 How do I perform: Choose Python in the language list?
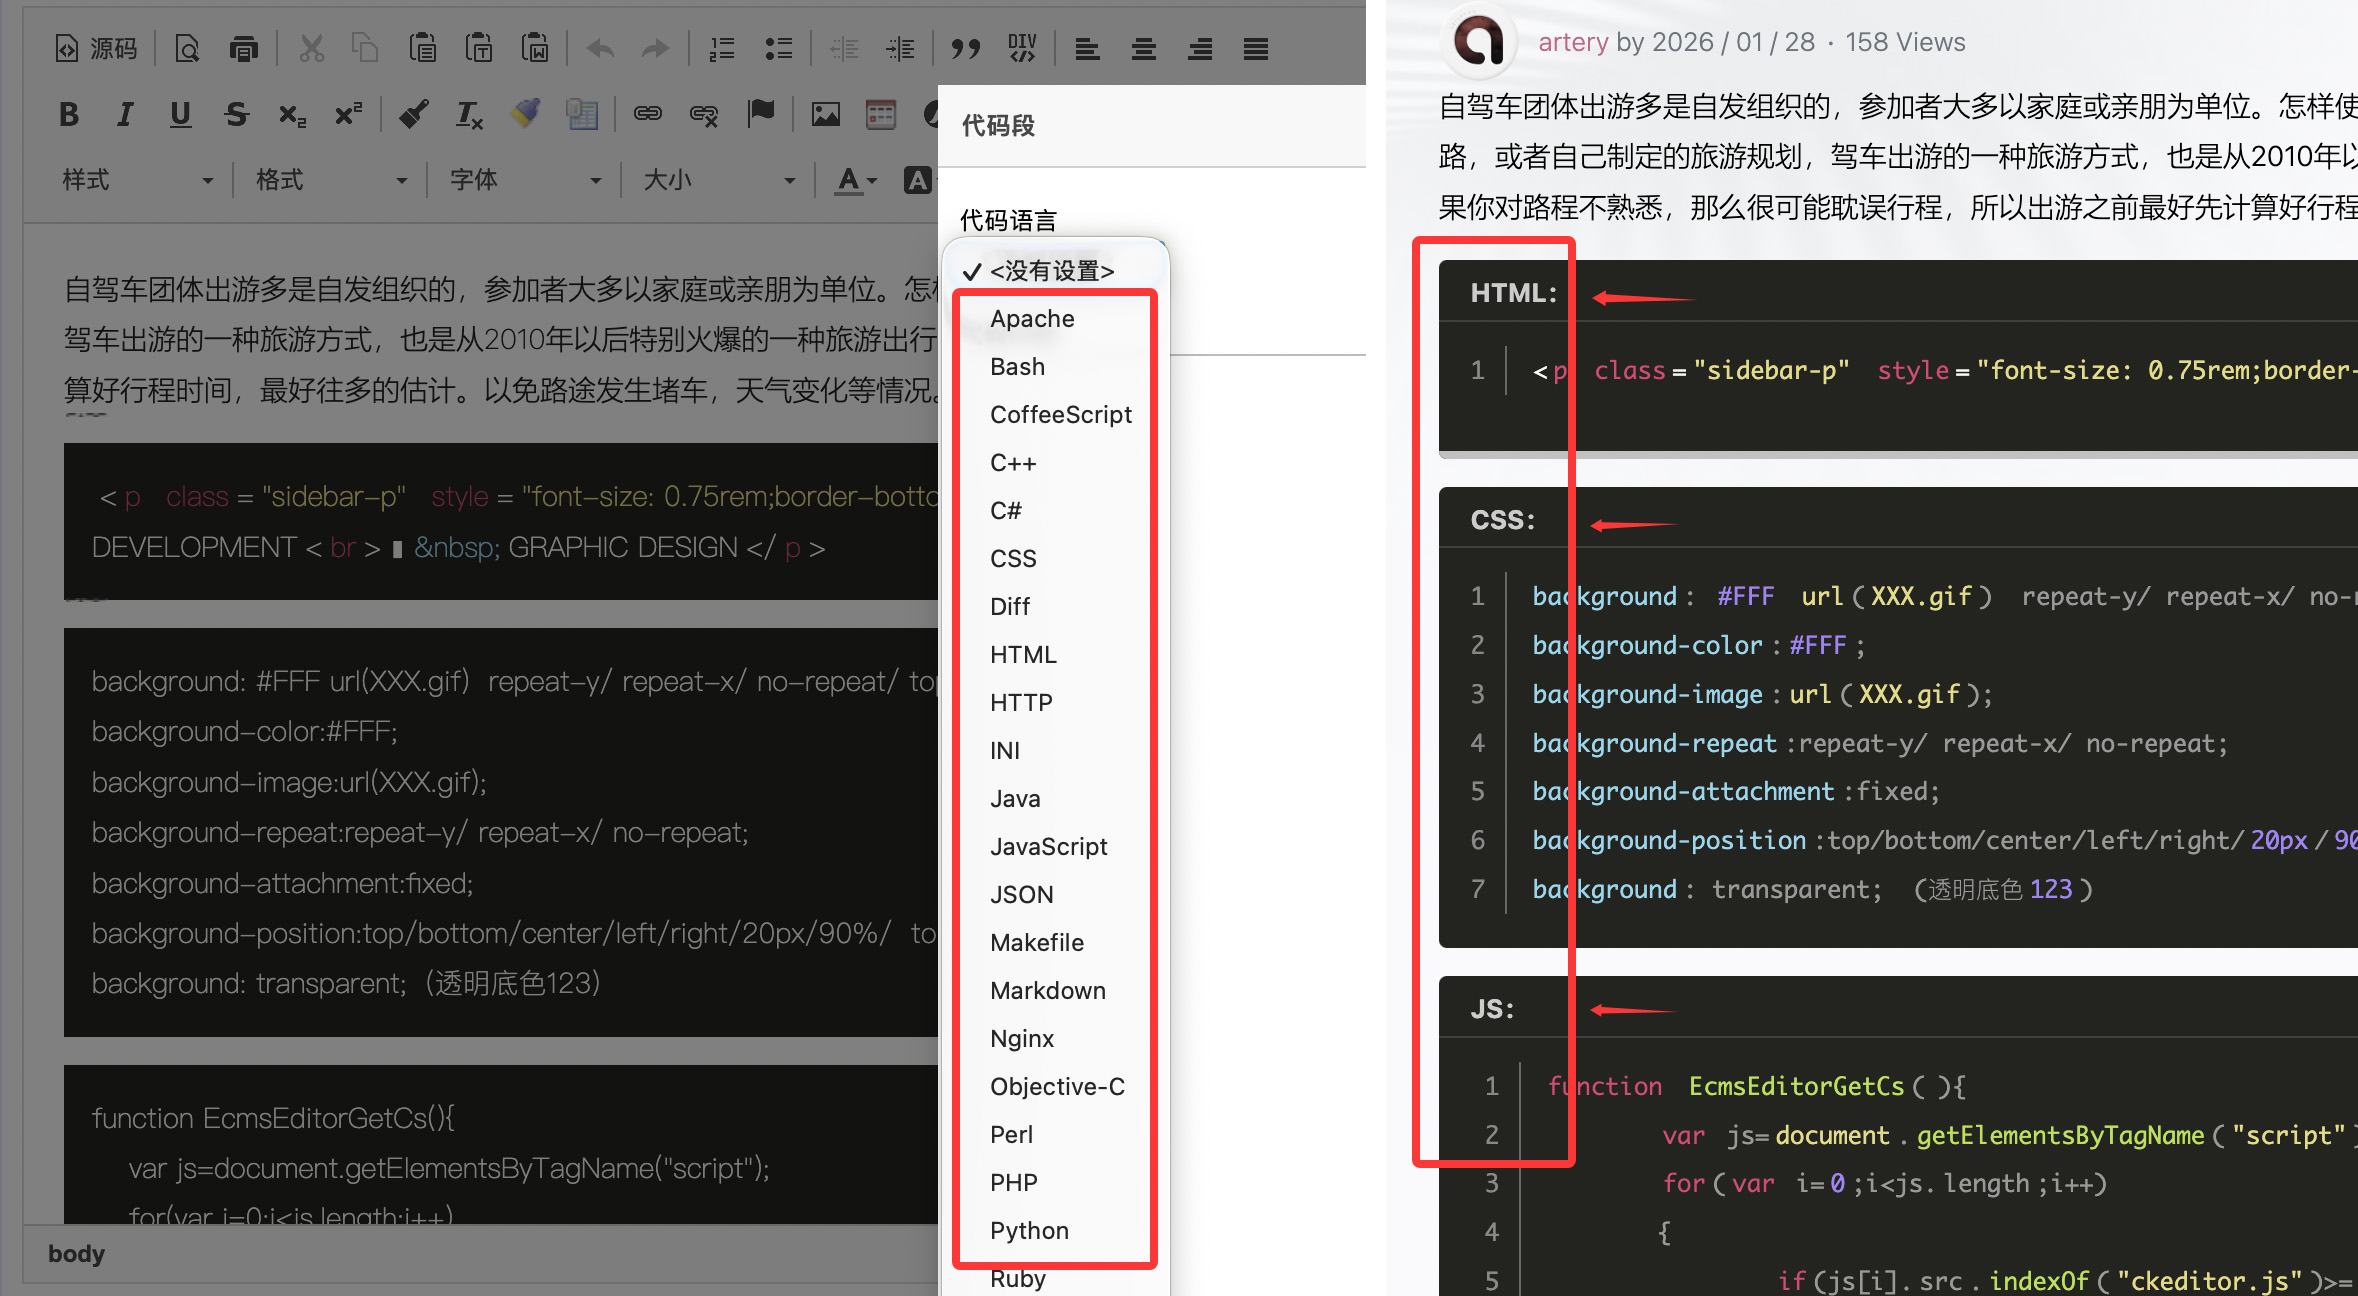point(1029,1231)
